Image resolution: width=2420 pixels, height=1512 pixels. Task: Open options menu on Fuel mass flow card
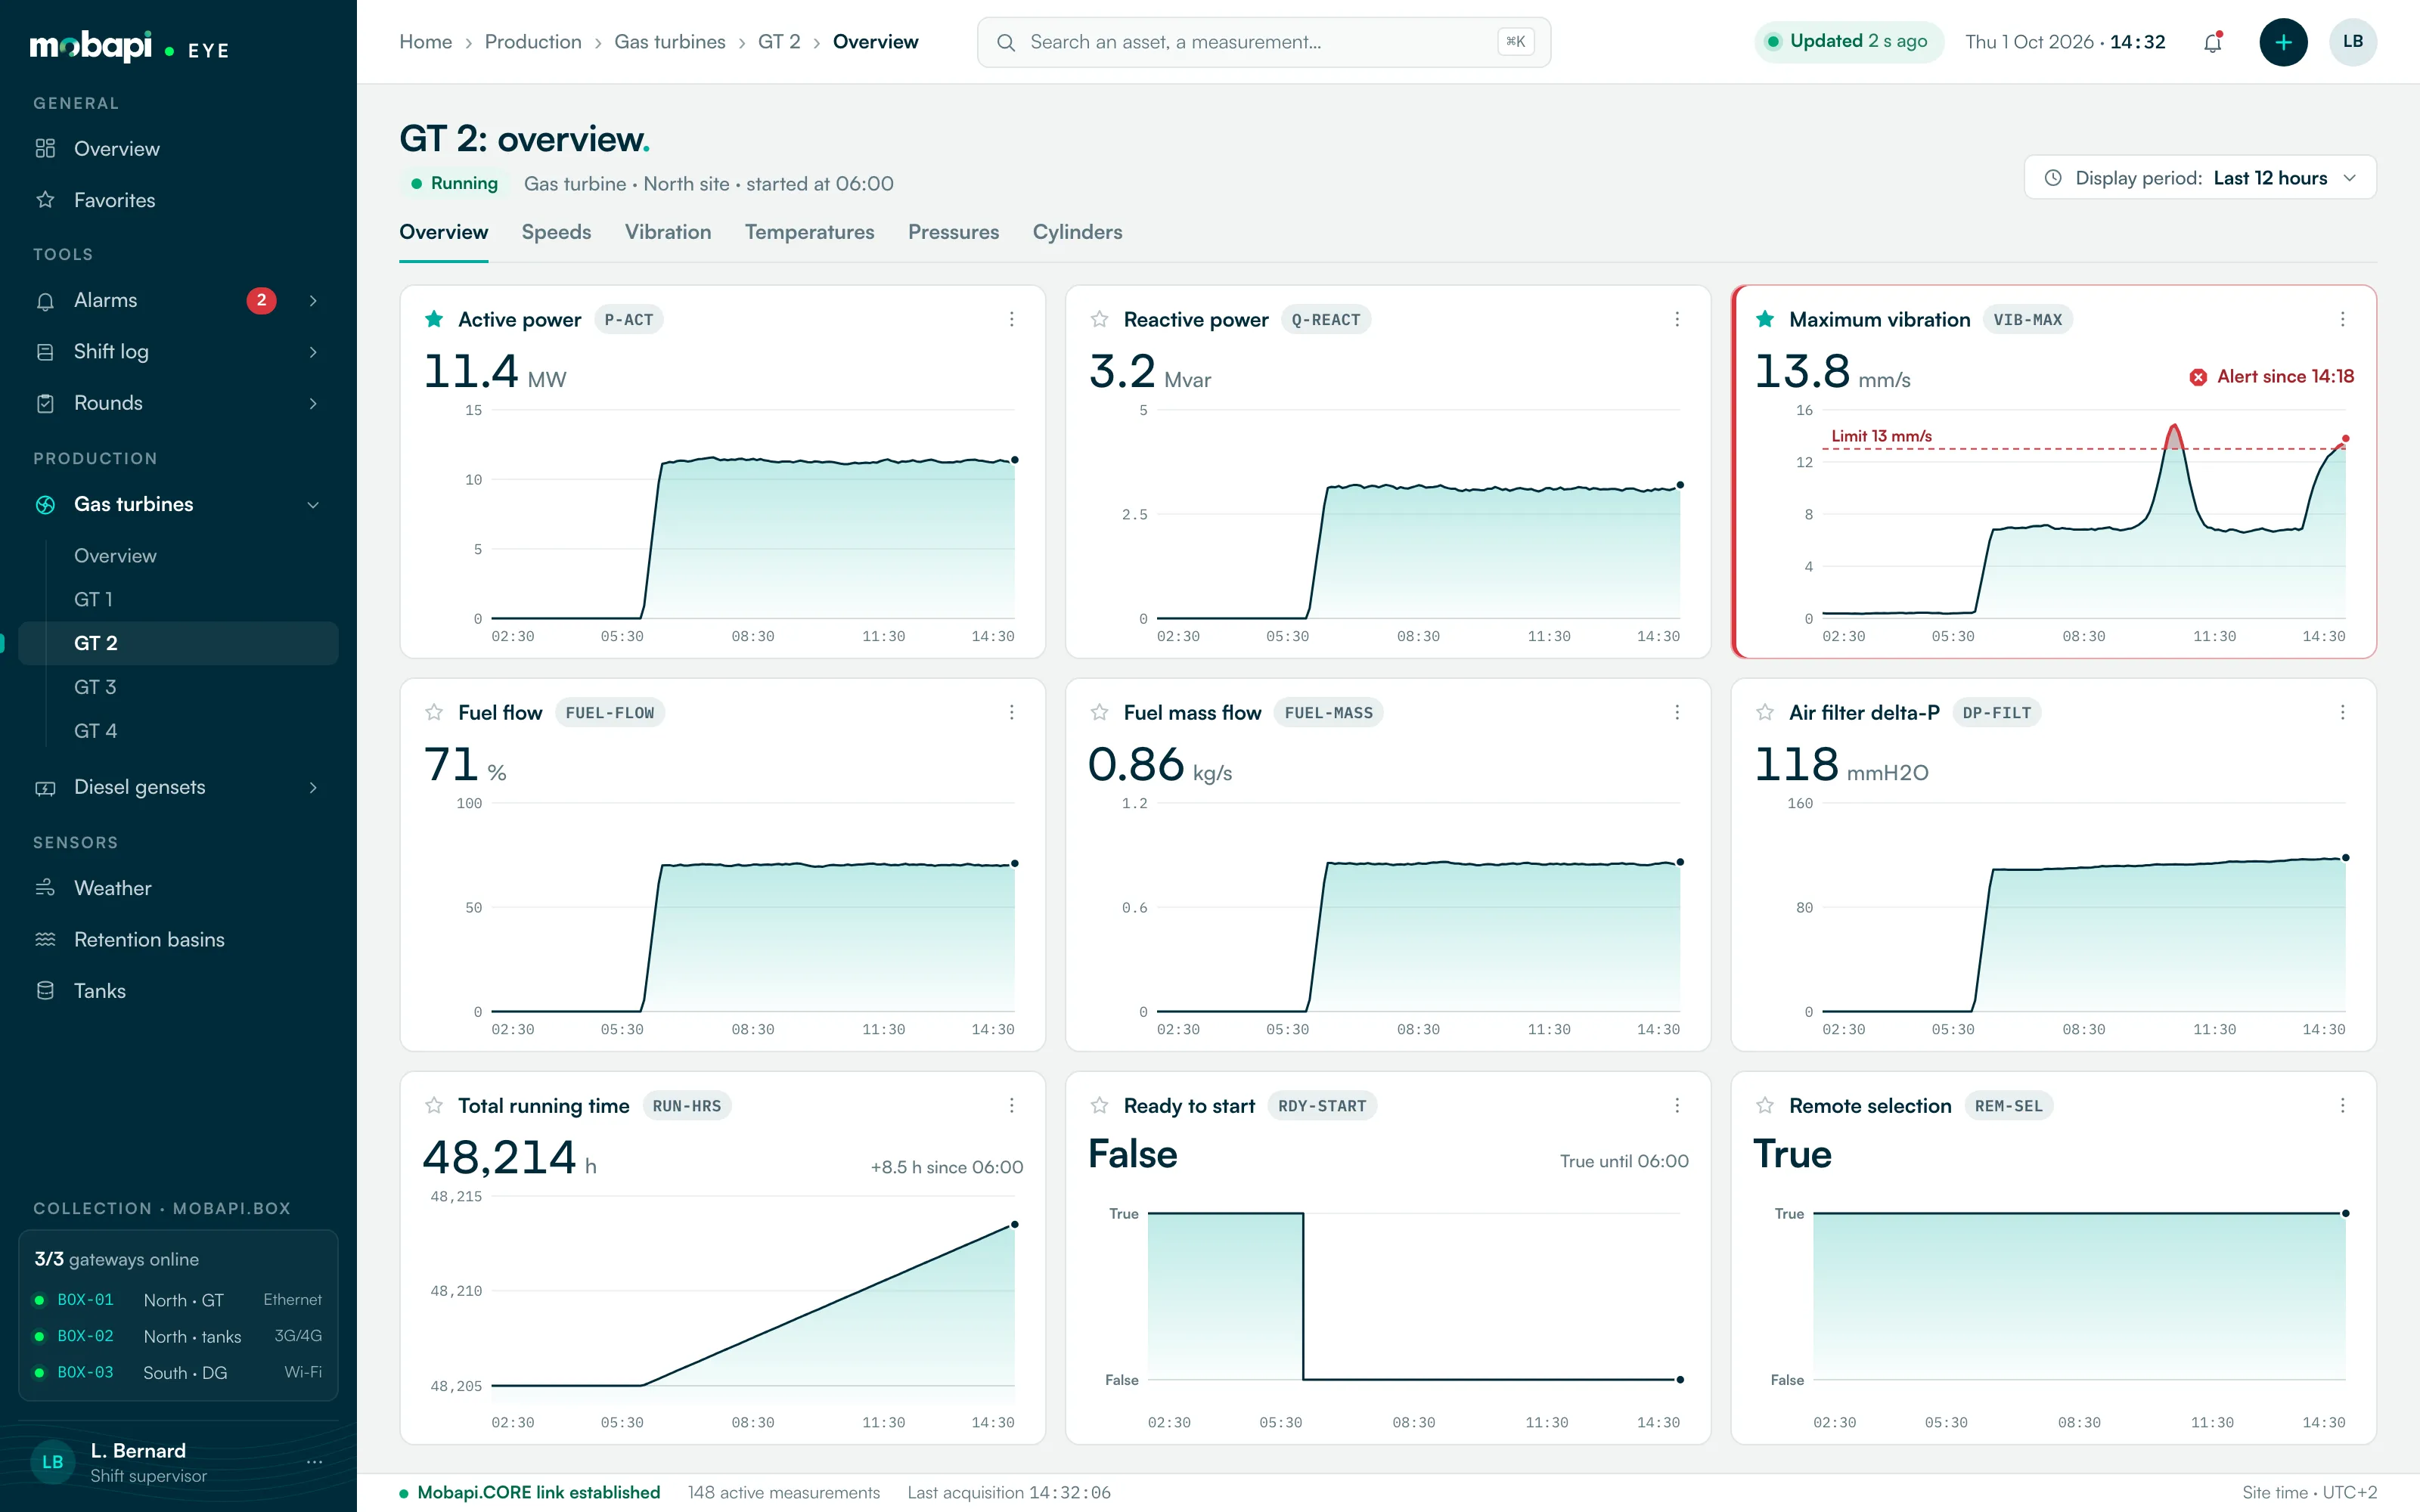(1677, 712)
